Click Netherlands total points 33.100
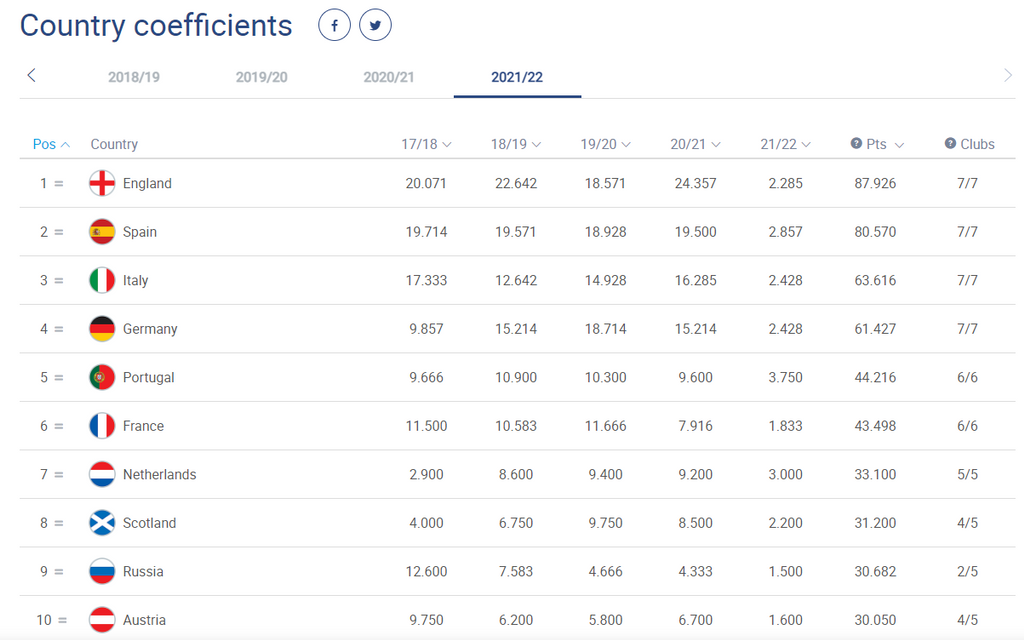The height and width of the screenshot is (640, 1024). tap(875, 474)
